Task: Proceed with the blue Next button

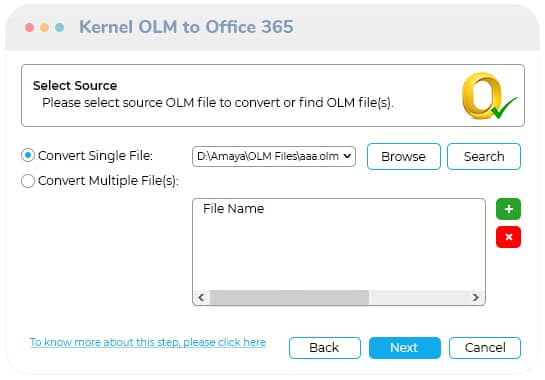Action: [405, 348]
